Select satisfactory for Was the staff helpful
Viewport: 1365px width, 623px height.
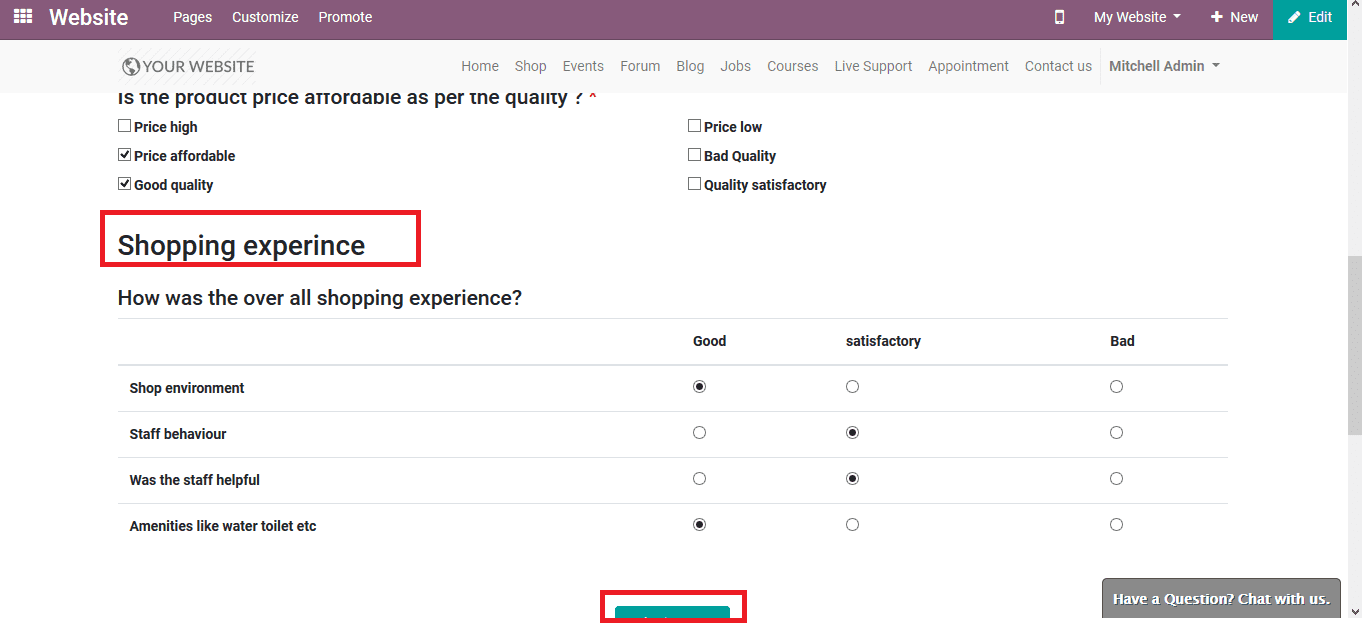click(x=852, y=479)
